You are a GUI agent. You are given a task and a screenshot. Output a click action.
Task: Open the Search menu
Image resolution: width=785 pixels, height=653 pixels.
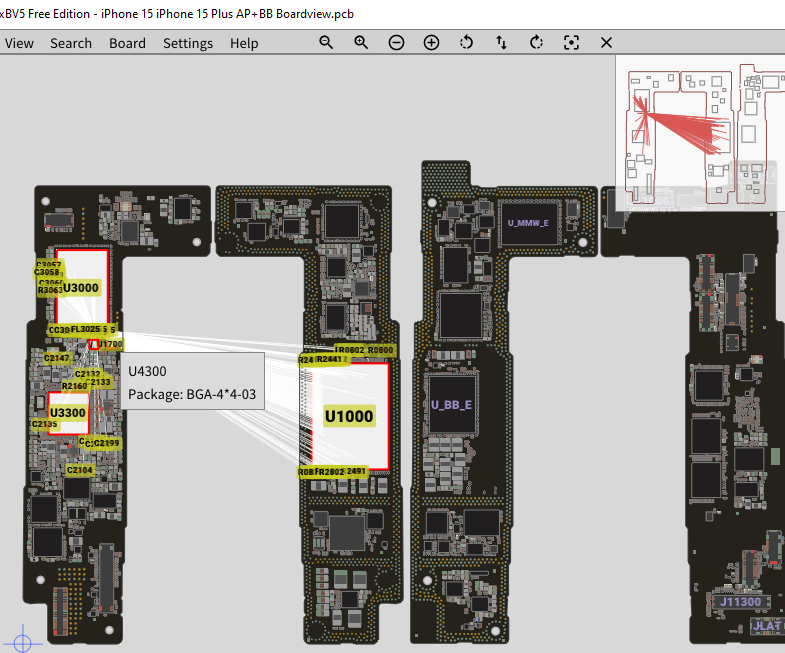point(71,44)
